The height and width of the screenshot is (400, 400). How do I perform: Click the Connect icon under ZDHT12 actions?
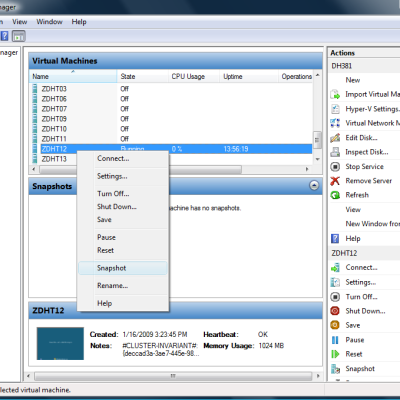click(x=335, y=267)
